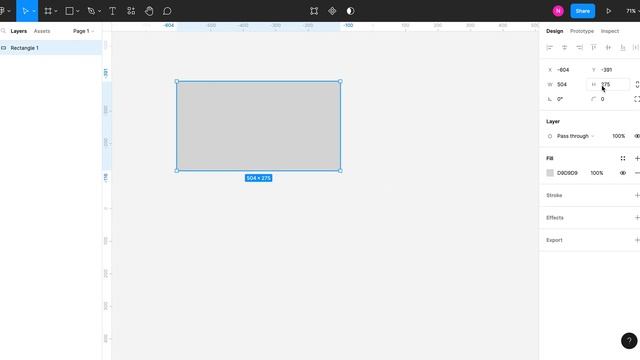
Task: Open the Pen tools dropdown arrow
Action: 99,11
